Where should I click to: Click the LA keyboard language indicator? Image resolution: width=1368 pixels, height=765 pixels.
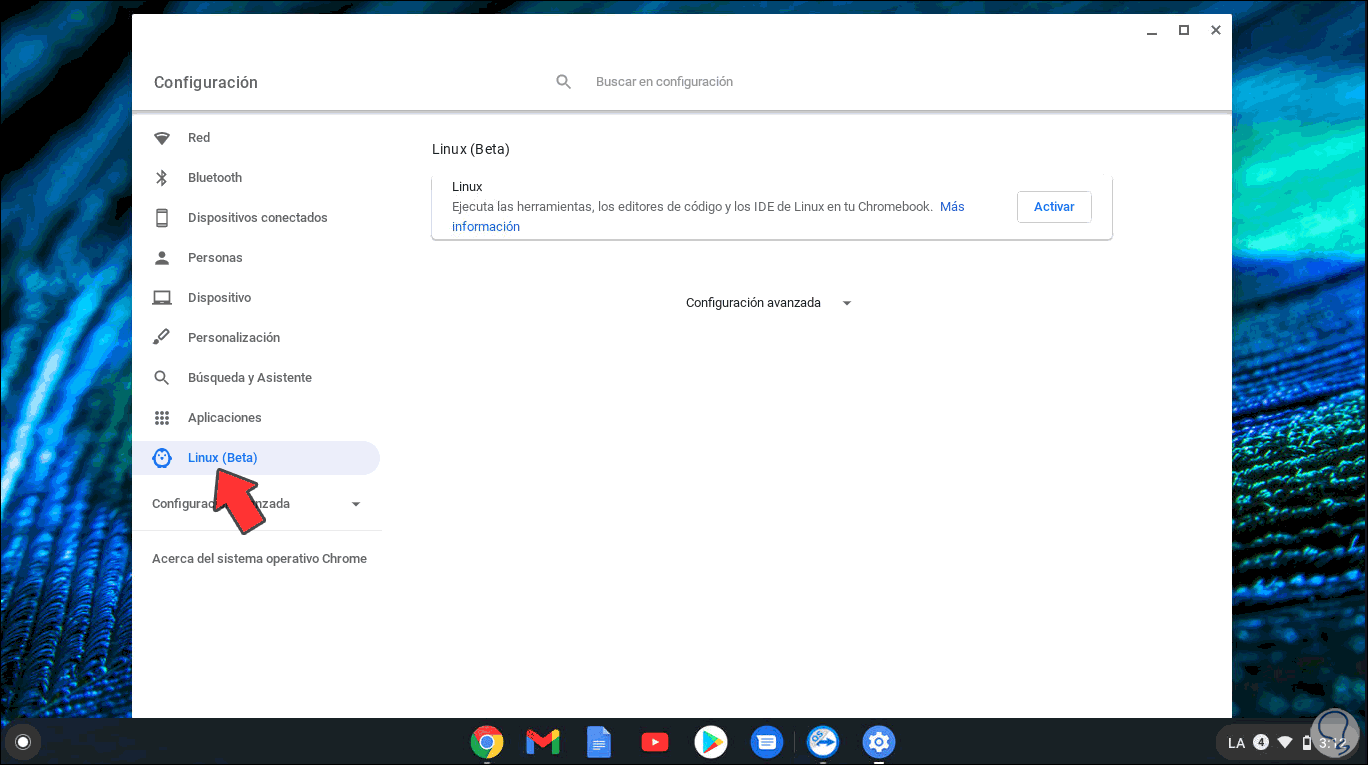[x=1237, y=742]
